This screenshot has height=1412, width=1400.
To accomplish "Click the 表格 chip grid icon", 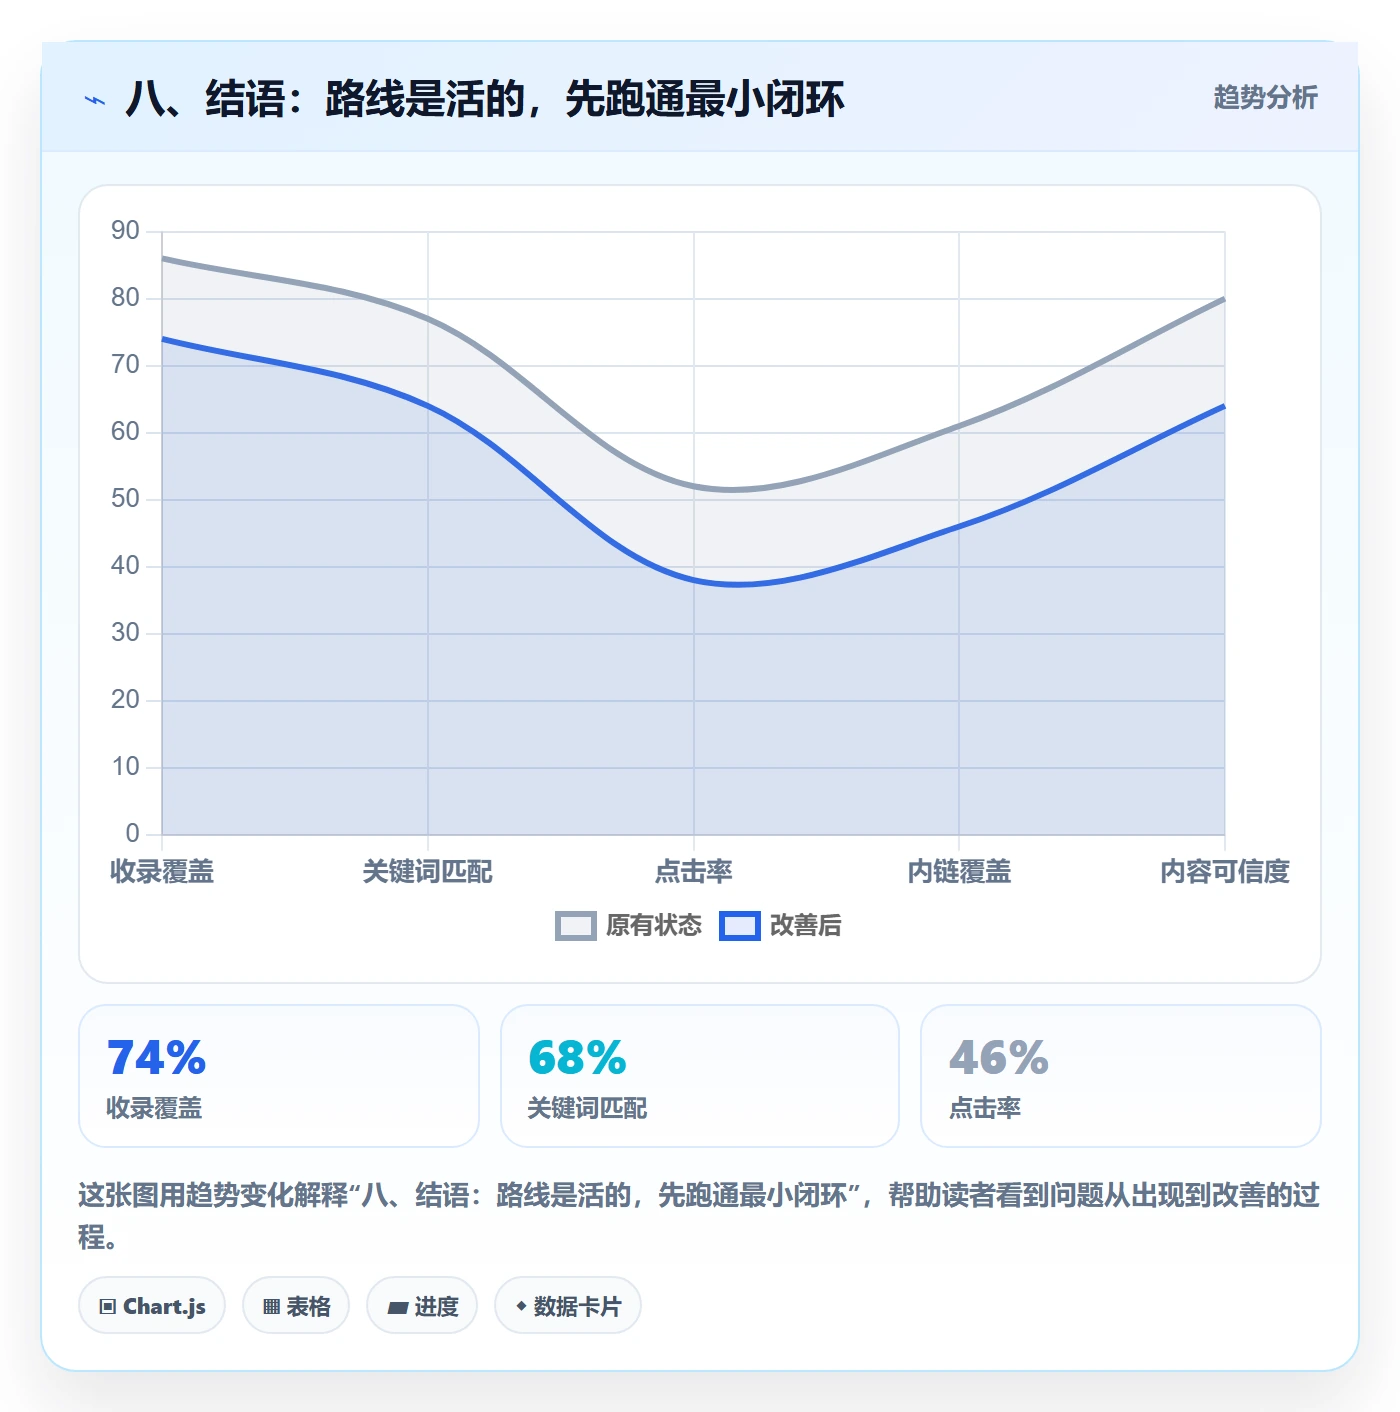I will click(271, 1307).
